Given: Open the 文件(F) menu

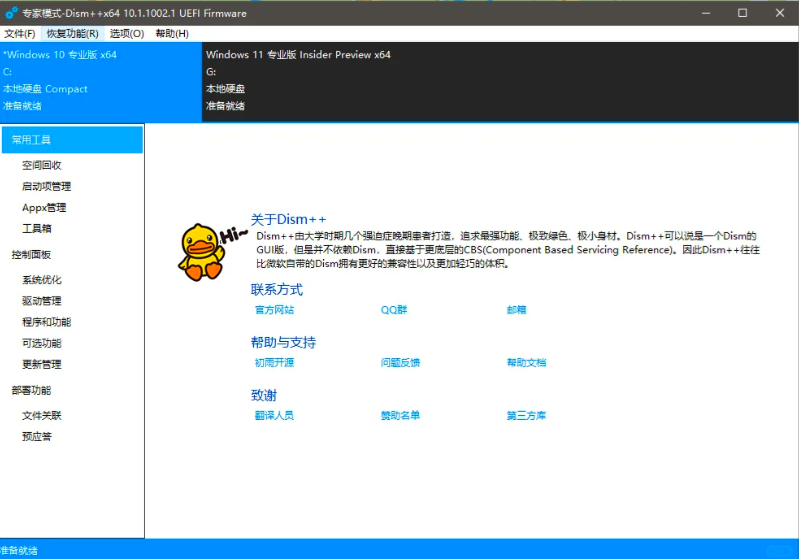Looking at the screenshot, I should [x=20, y=34].
